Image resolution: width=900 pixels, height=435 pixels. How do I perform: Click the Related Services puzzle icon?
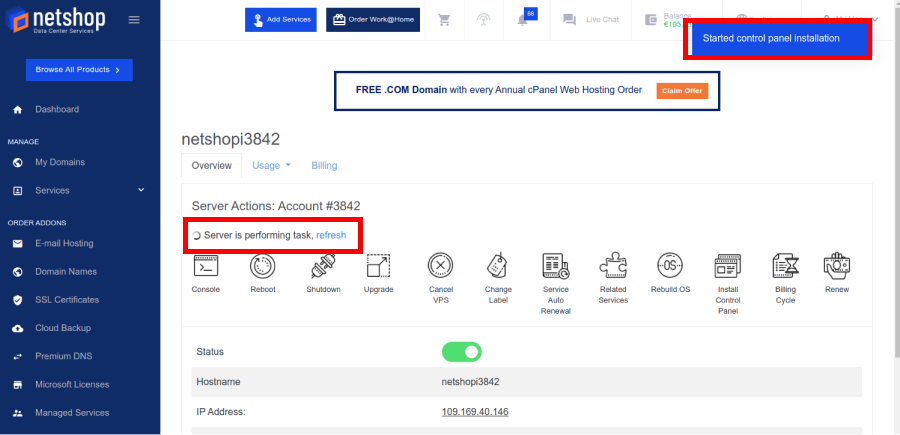point(613,266)
